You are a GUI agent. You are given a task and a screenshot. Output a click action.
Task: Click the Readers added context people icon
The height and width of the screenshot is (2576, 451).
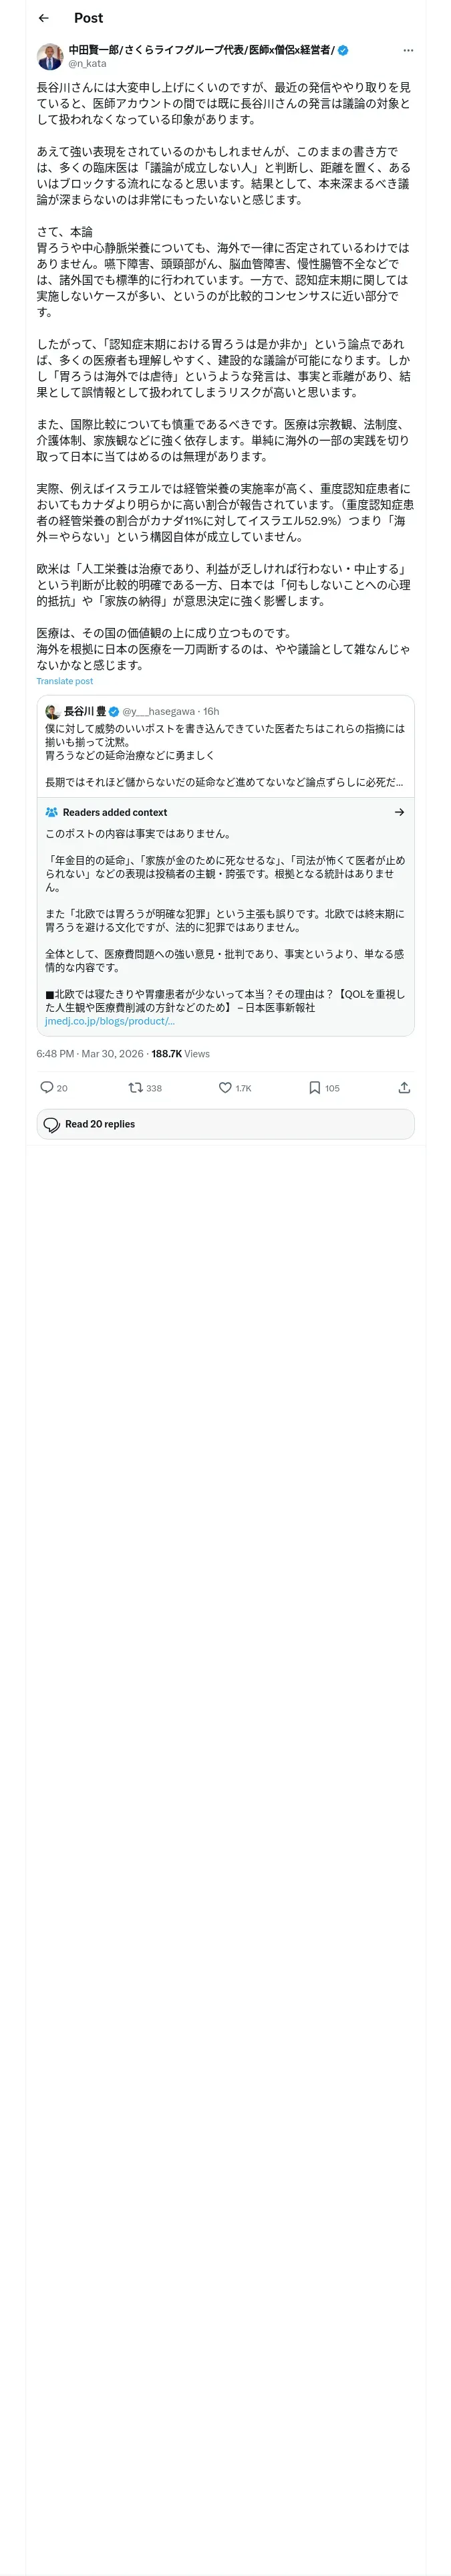coord(52,812)
